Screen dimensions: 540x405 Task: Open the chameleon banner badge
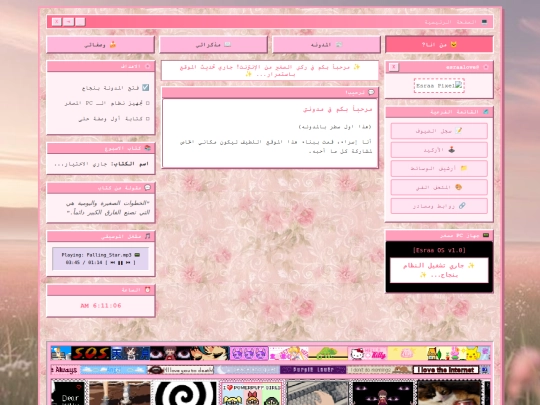click(x=328, y=353)
